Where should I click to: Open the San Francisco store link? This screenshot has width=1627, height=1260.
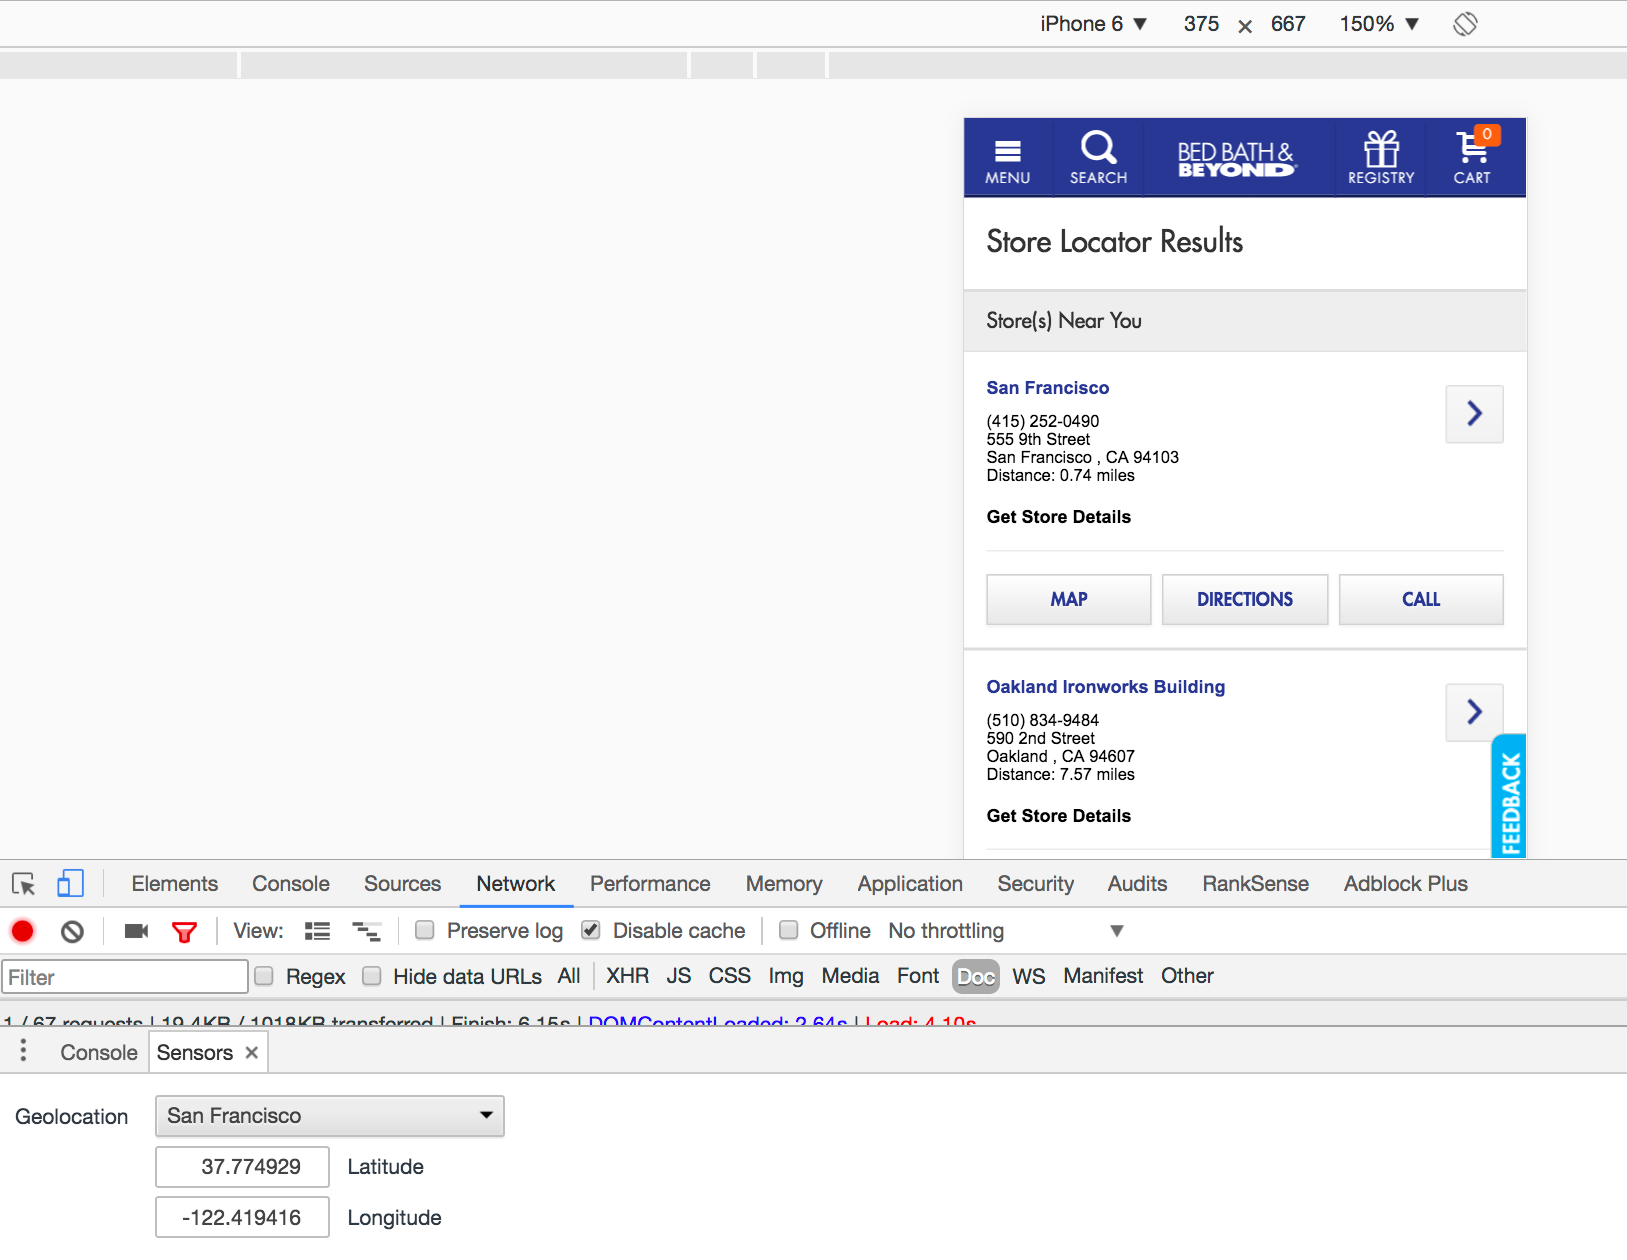[1048, 388]
